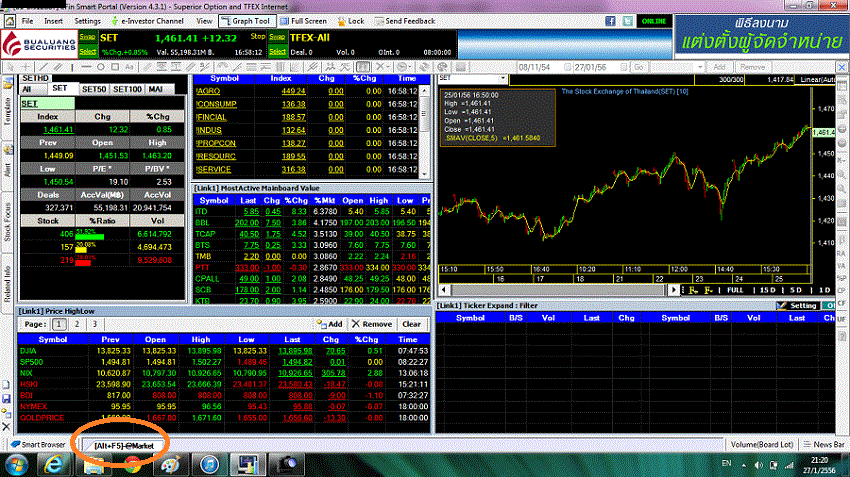
Task: Select the vertical line drawing tool
Action: pos(72,67)
